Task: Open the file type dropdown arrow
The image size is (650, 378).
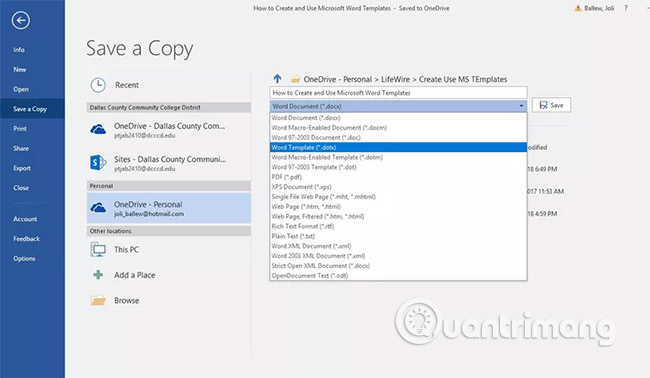Action: tap(521, 107)
